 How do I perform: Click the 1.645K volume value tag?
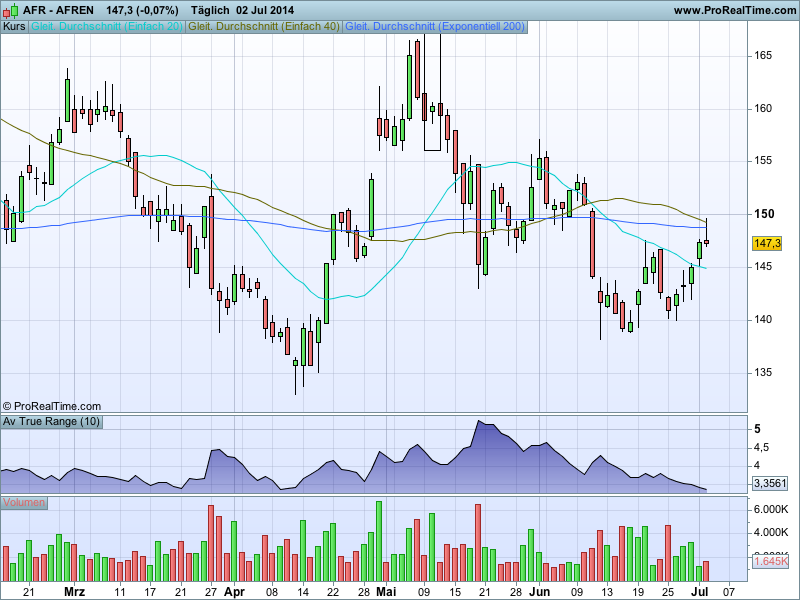770,562
